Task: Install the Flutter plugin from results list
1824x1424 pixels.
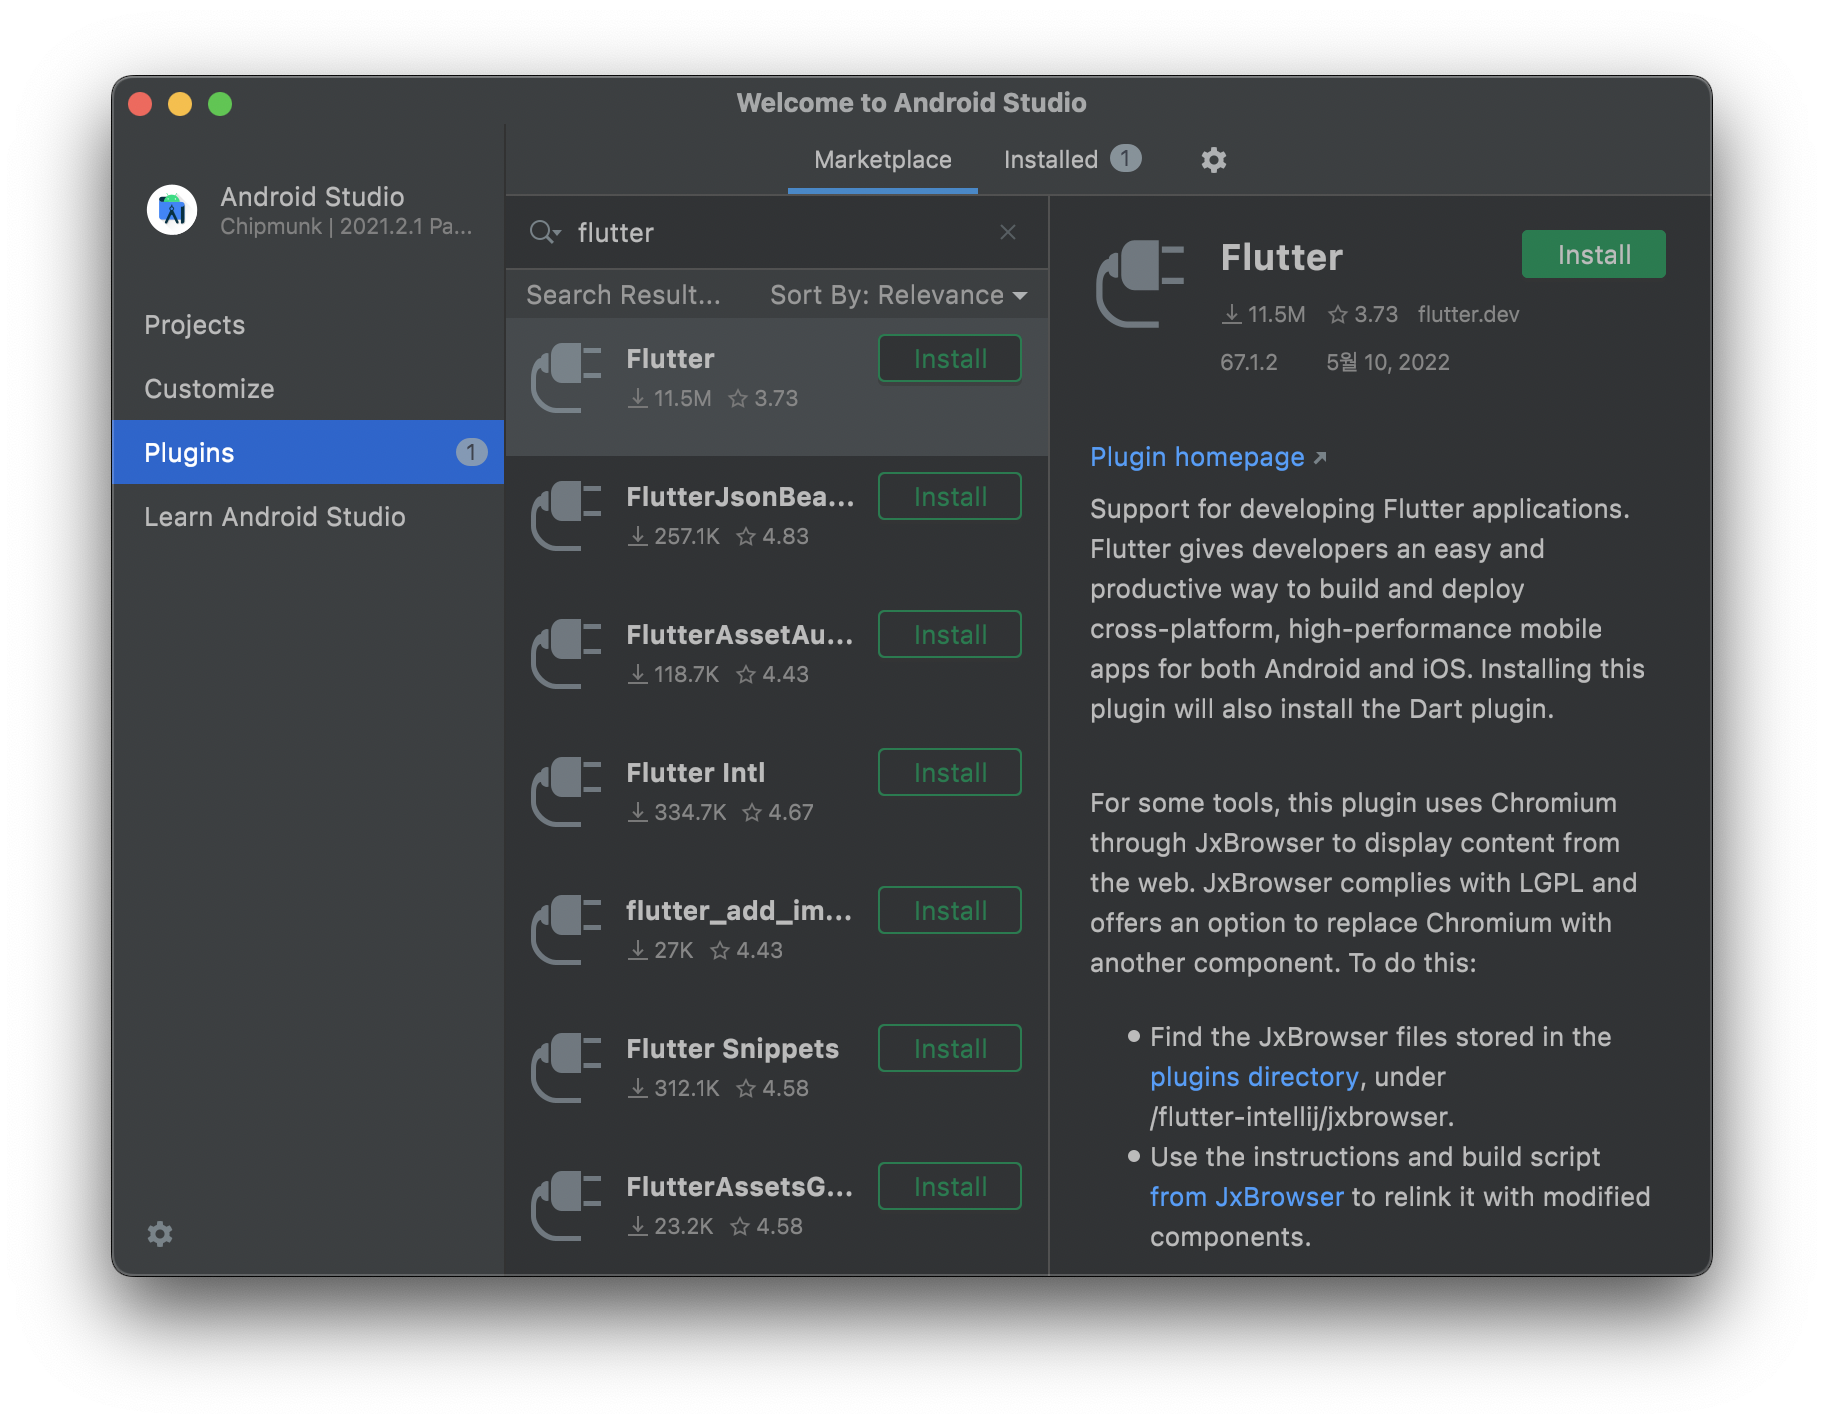Action: tap(950, 359)
